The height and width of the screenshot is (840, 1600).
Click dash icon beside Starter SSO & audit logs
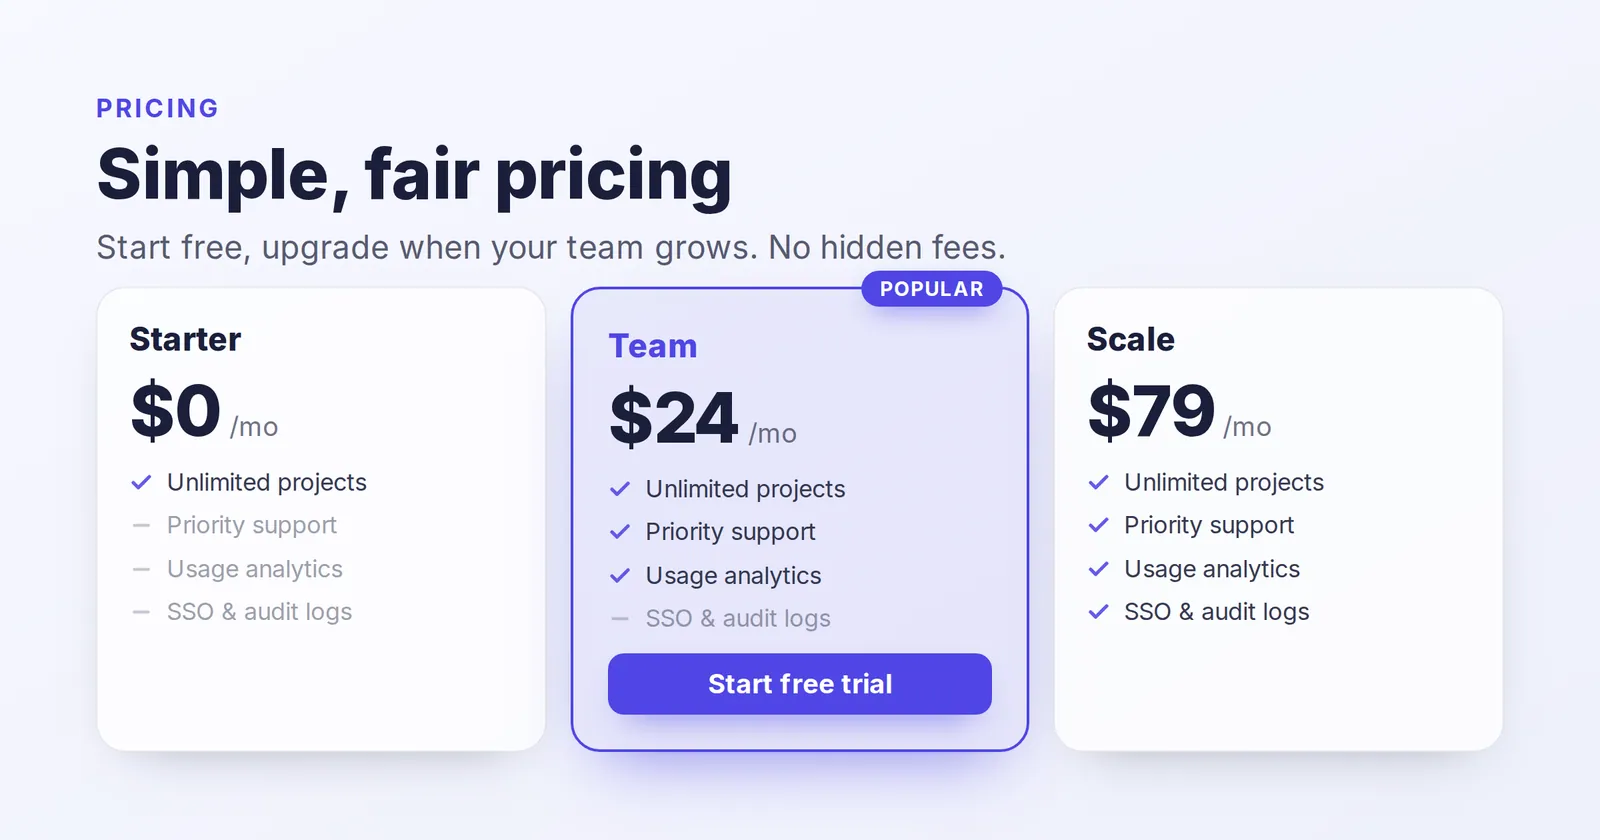click(x=141, y=612)
